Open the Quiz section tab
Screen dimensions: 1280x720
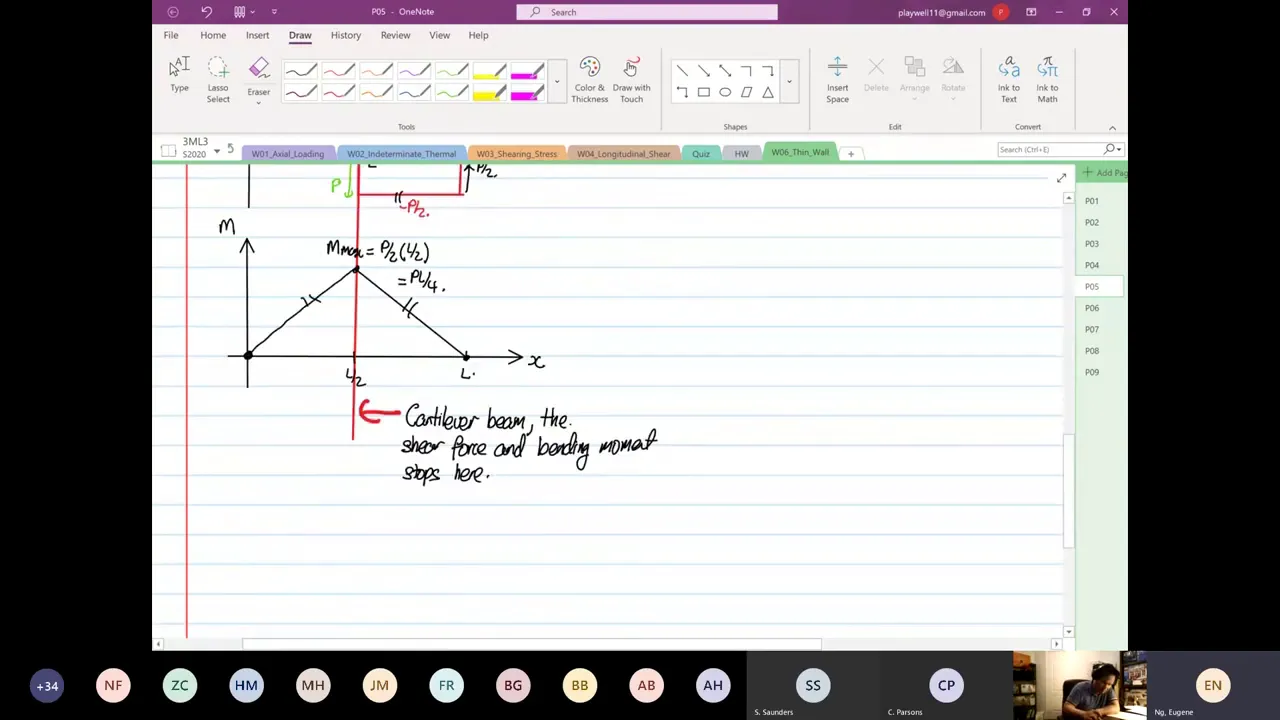coord(701,154)
